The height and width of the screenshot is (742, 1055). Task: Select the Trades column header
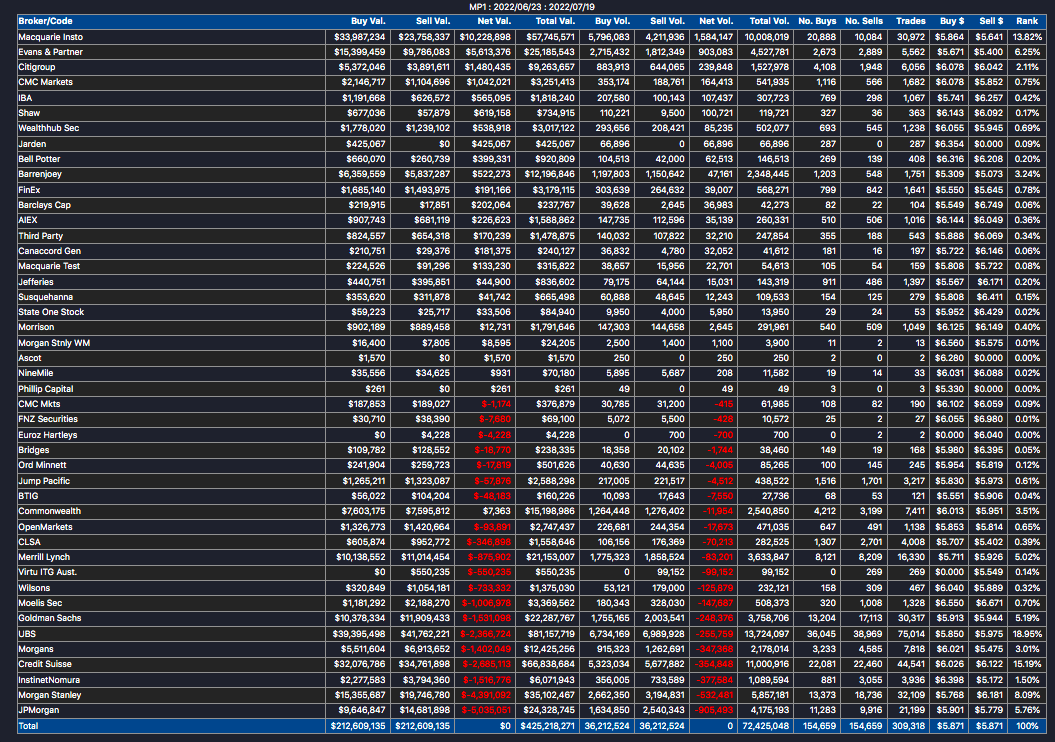[x=910, y=21]
